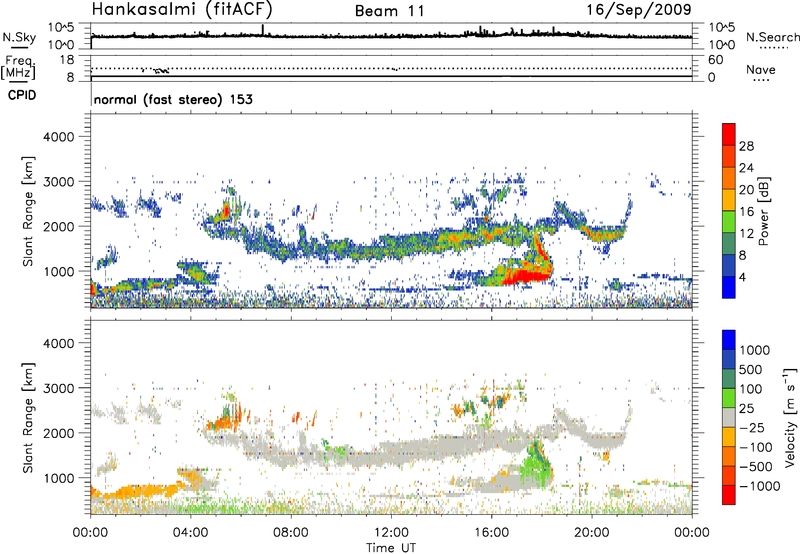This screenshot has width=800, height=554.
Task: Click the 'Freq. [MHz]' axis label
Action: coord(18,68)
